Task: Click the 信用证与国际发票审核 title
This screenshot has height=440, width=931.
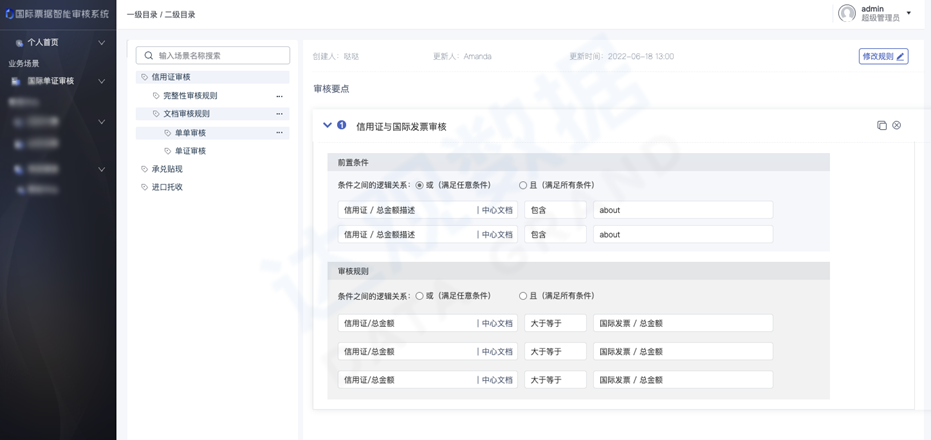Action: pos(401,126)
